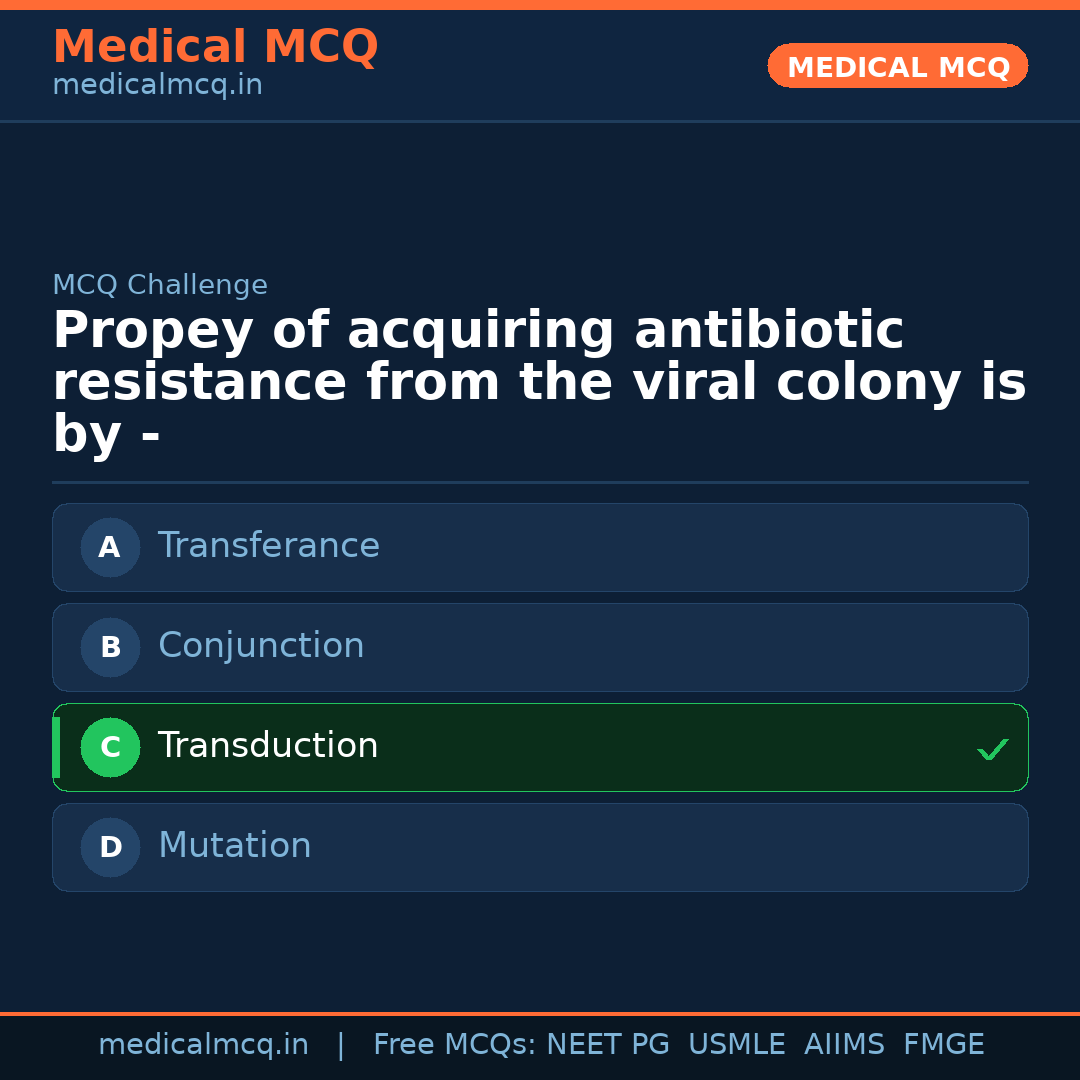Image resolution: width=1080 pixels, height=1080 pixels.
Task: Visit medicalmcq.in link under the header
Action: tap(157, 86)
